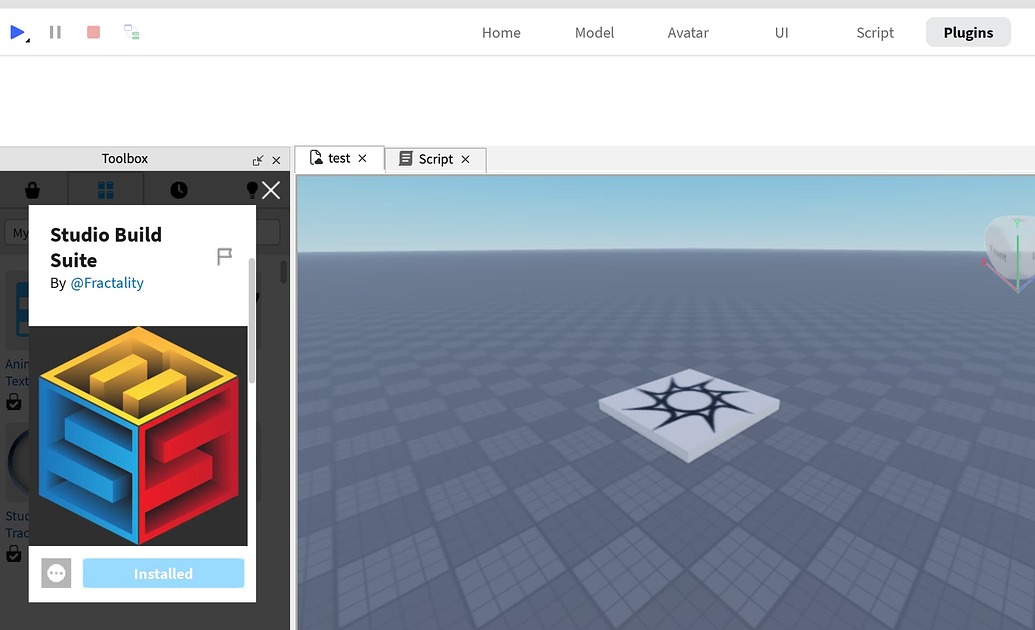Image resolution: width=1035 pixels, height=630 pixels.
Task: Open the Toolbox Inventory grid tab
Action: point(106,190)
